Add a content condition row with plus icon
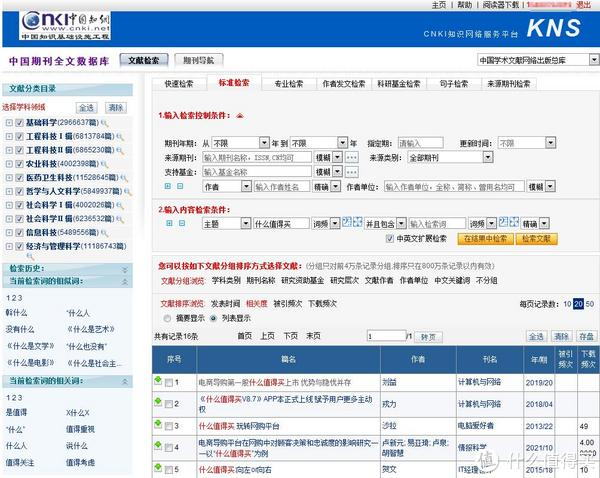 point(169,223)
